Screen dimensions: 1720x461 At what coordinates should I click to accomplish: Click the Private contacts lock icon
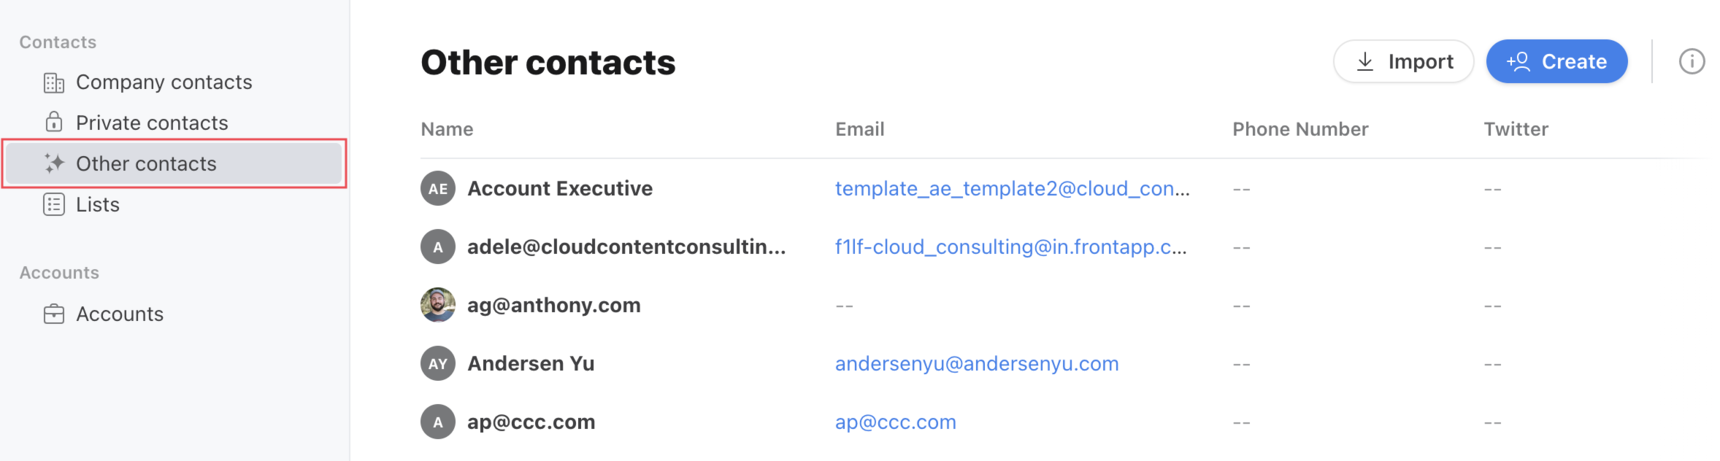click(54, 122)
